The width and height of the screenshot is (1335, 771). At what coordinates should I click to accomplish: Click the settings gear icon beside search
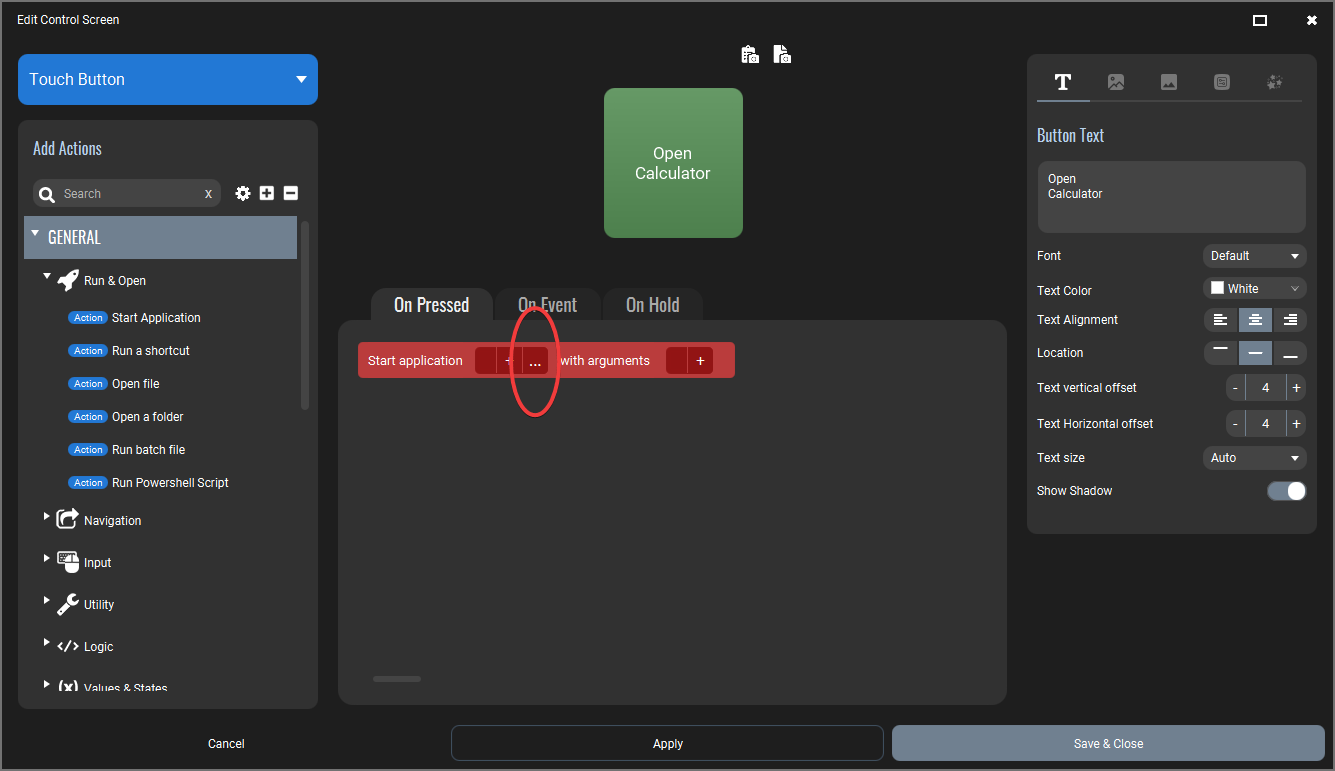(x=243, y=193)
